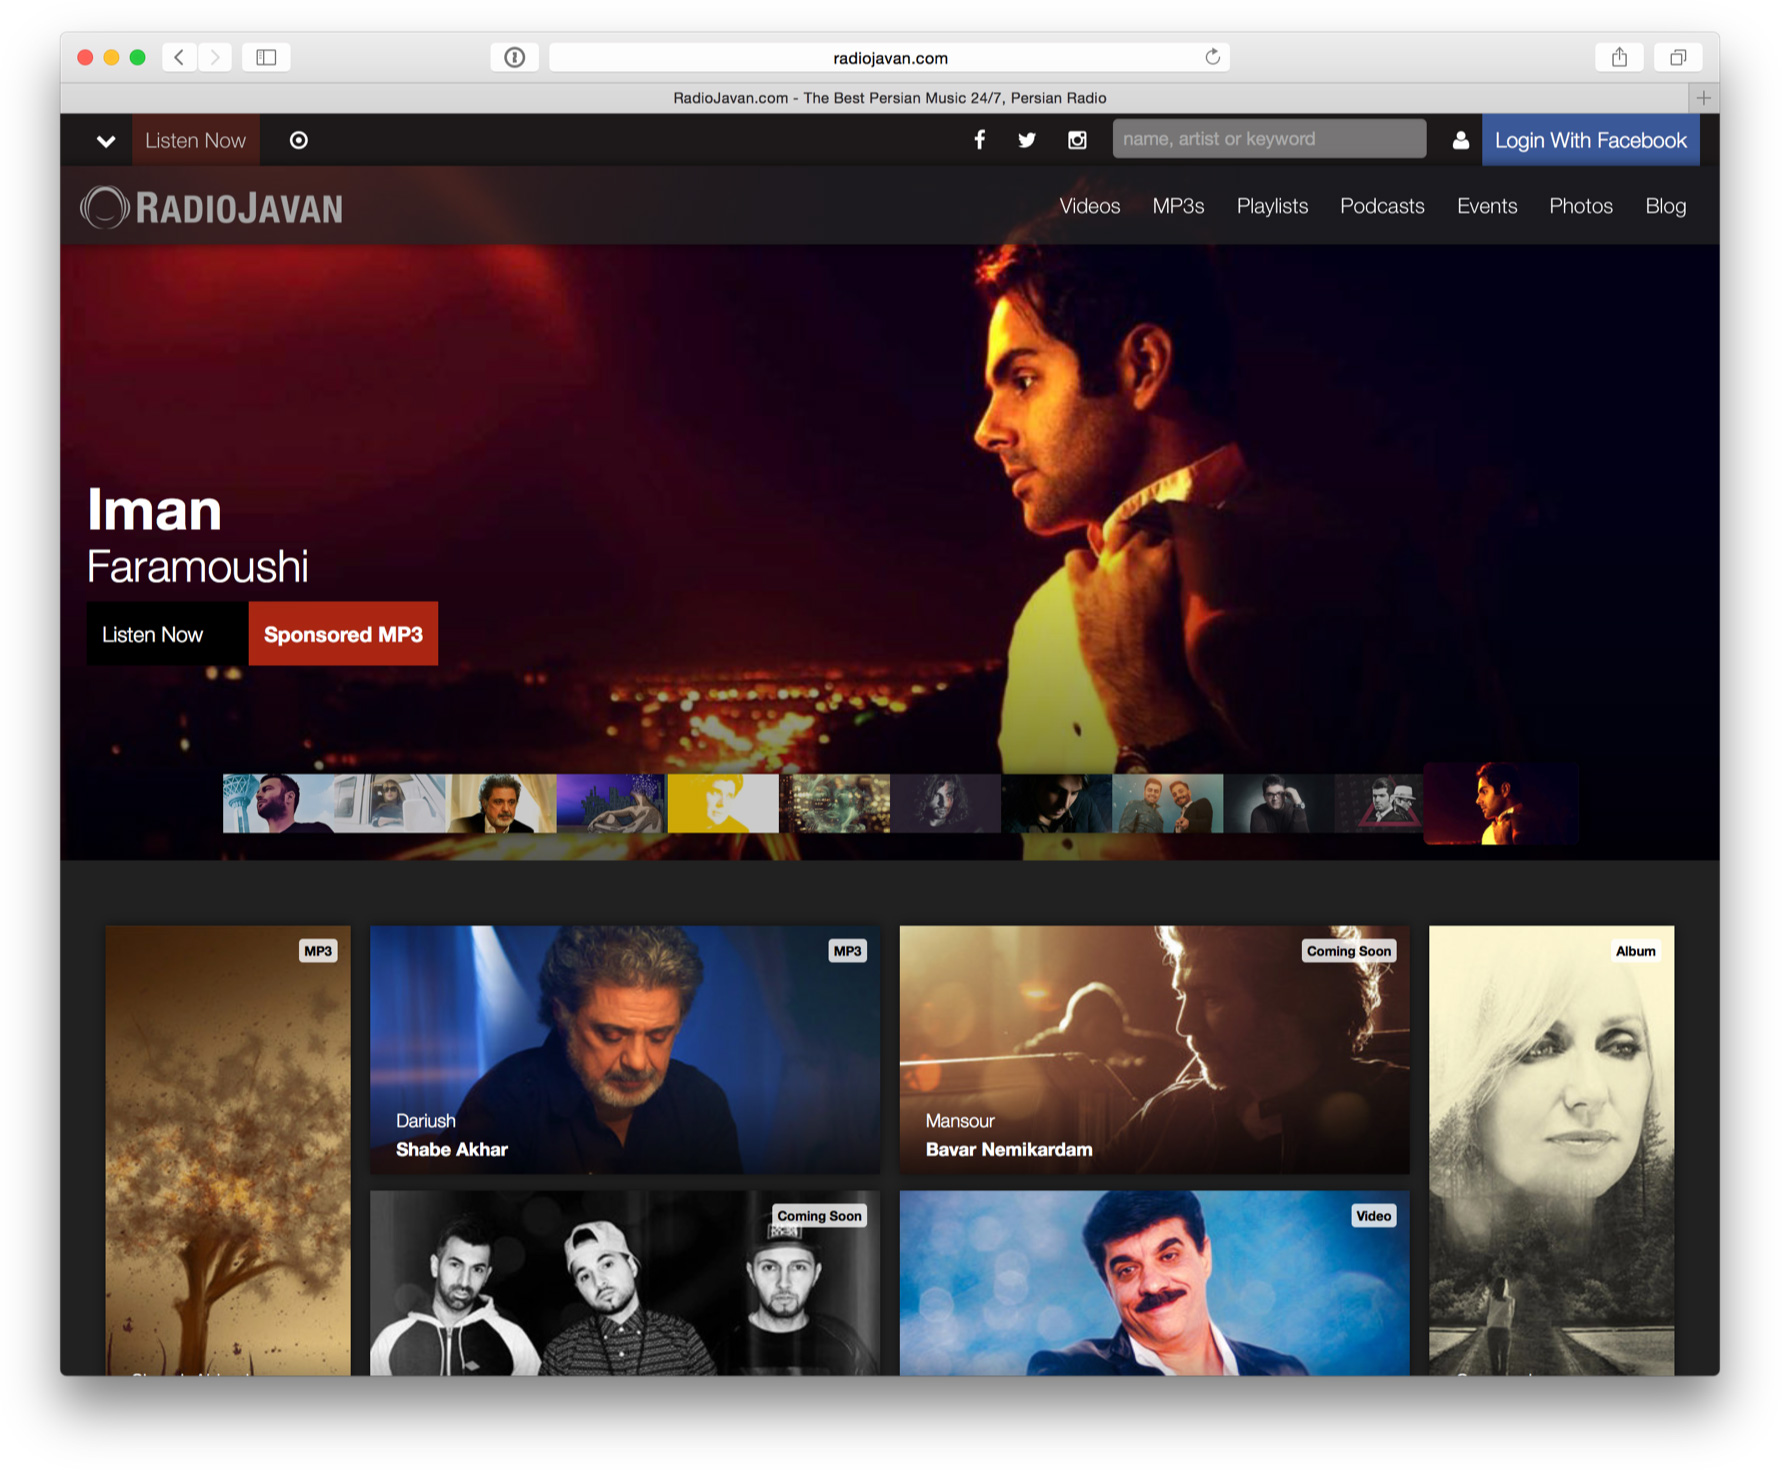Open the Events menu item
The height and width of the screenshot is (1470, 1782).
(x=1487, y=206)
